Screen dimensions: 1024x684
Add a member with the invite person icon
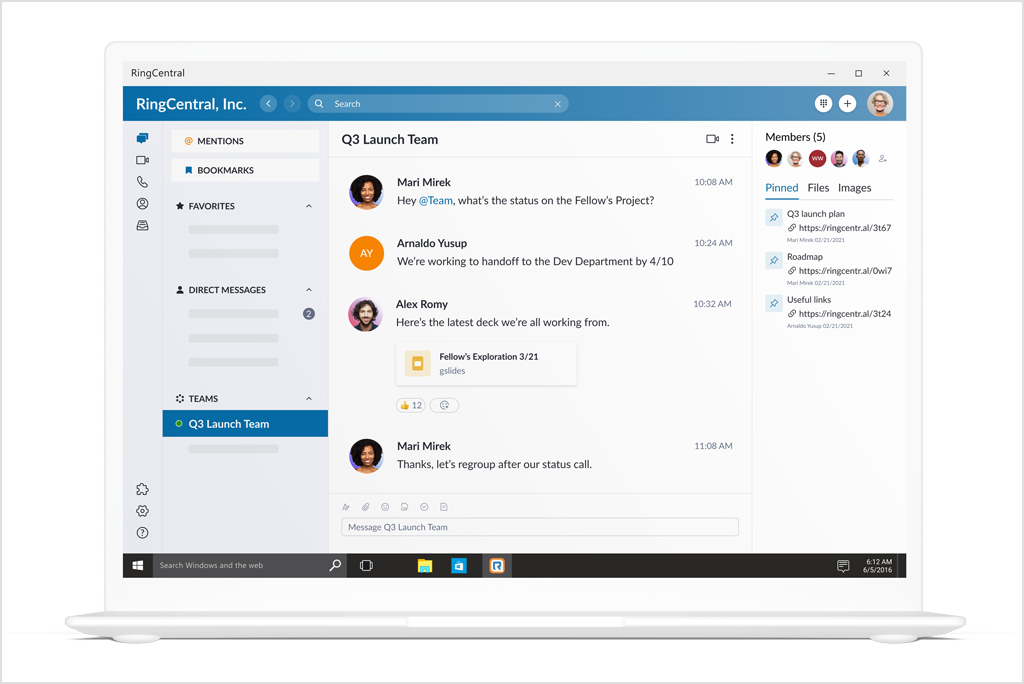click(x=883, y=158)
